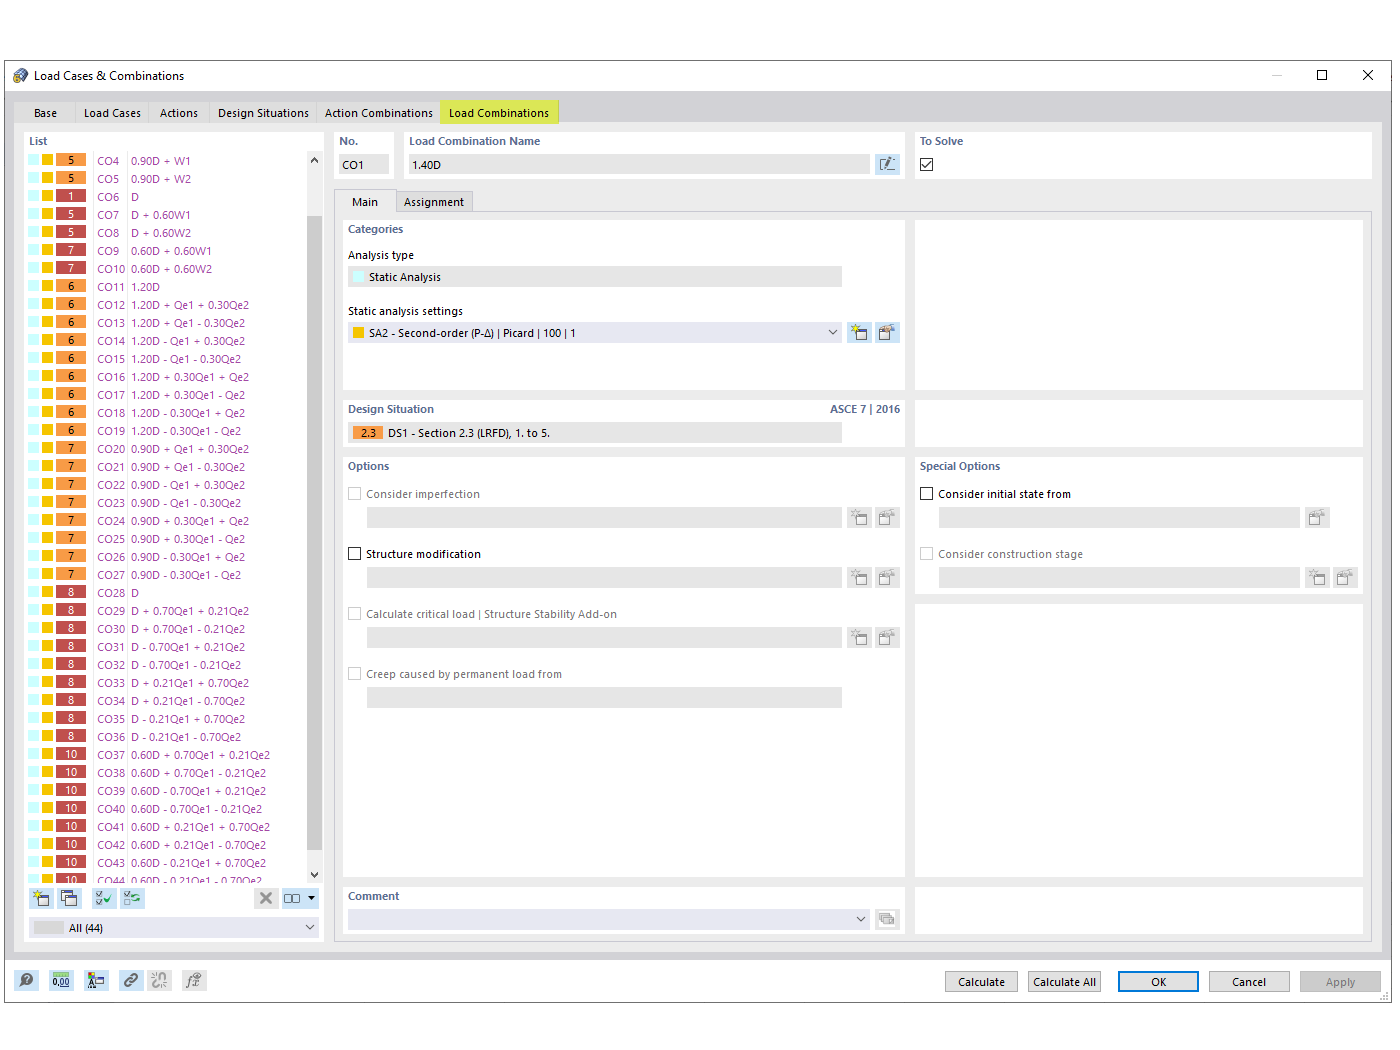Click the edit icon in the critical load row
The height and width of the screenshot is (1050, 1400).
(x=887, y=638)
